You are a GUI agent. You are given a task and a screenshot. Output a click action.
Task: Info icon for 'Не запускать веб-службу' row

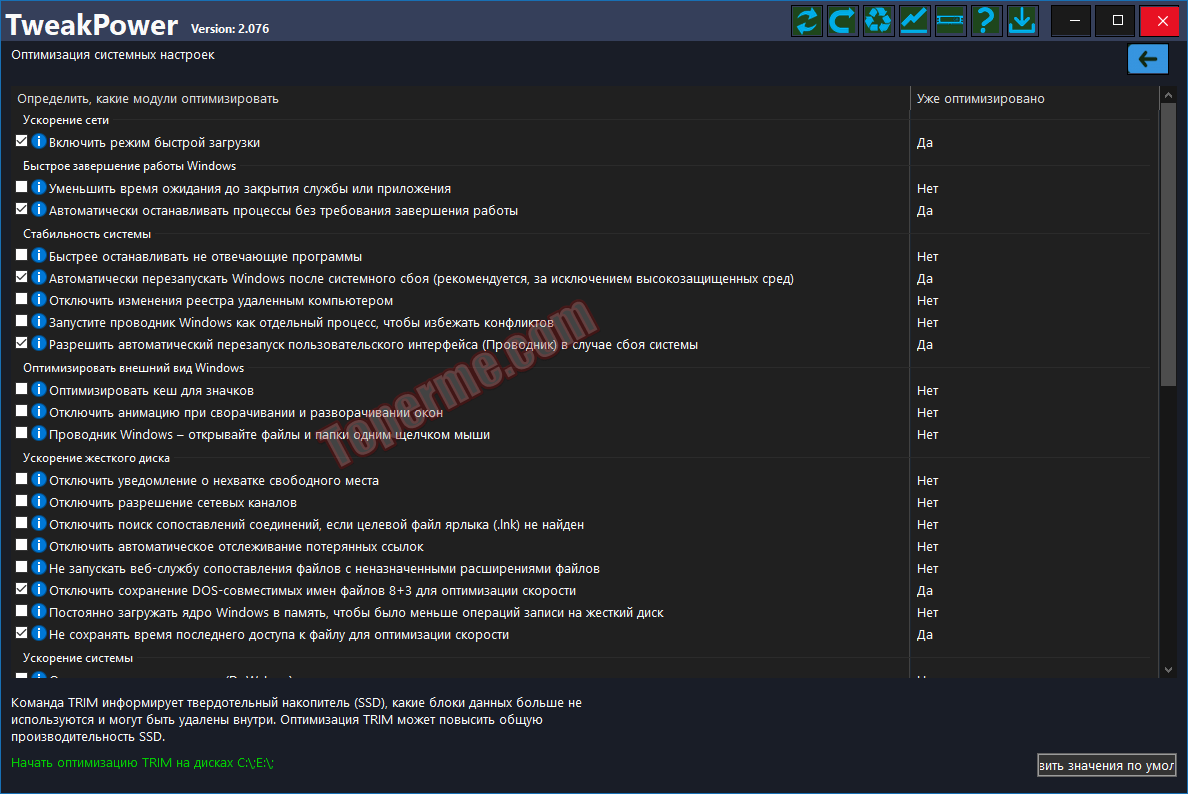tap(39, 568)
